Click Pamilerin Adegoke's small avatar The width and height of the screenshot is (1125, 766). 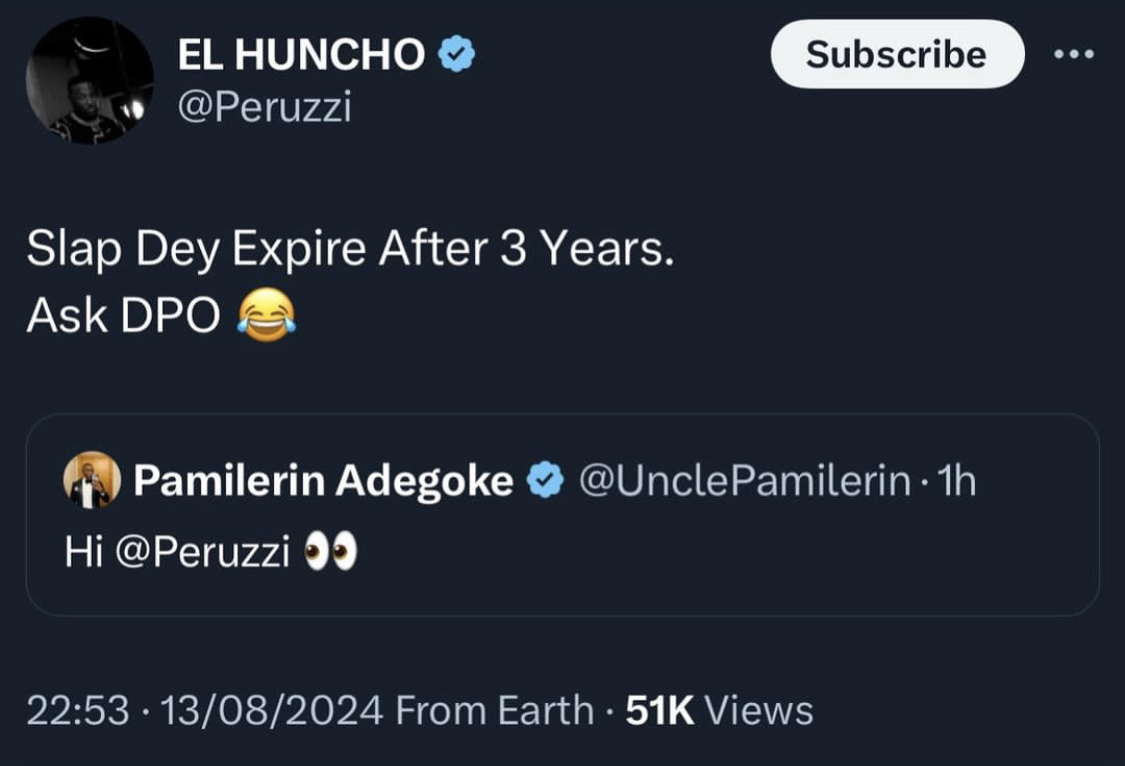(x=92, y=481)
